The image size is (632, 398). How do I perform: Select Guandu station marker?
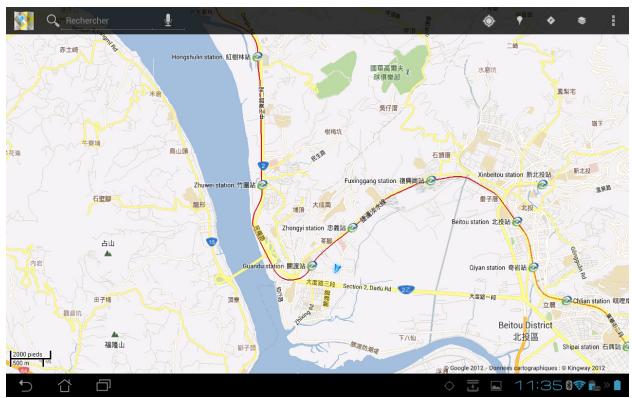[x=312, y=266]
